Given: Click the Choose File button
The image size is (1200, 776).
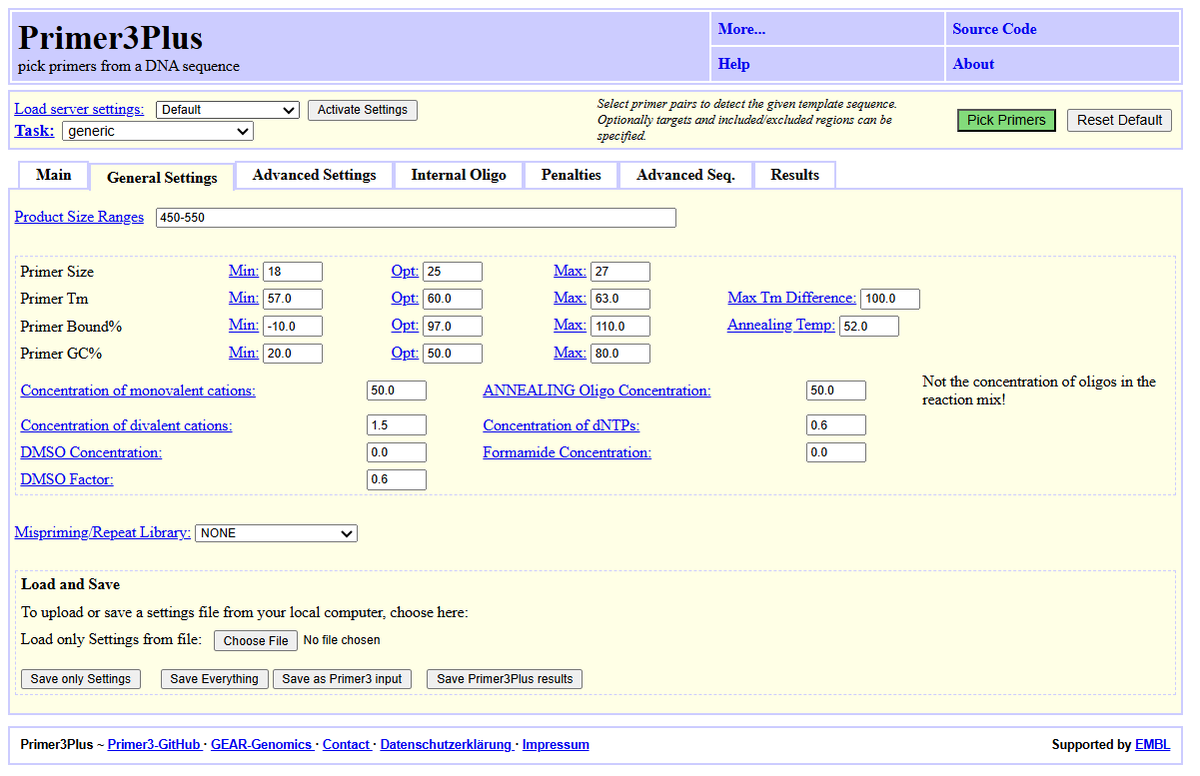Looking at the screenshot, I should click(256, 641).
